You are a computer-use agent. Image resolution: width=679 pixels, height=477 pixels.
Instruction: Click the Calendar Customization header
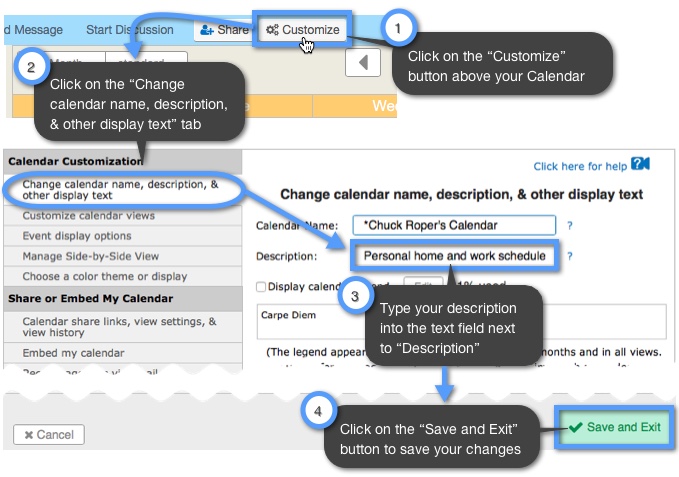[x=123, y=161]
